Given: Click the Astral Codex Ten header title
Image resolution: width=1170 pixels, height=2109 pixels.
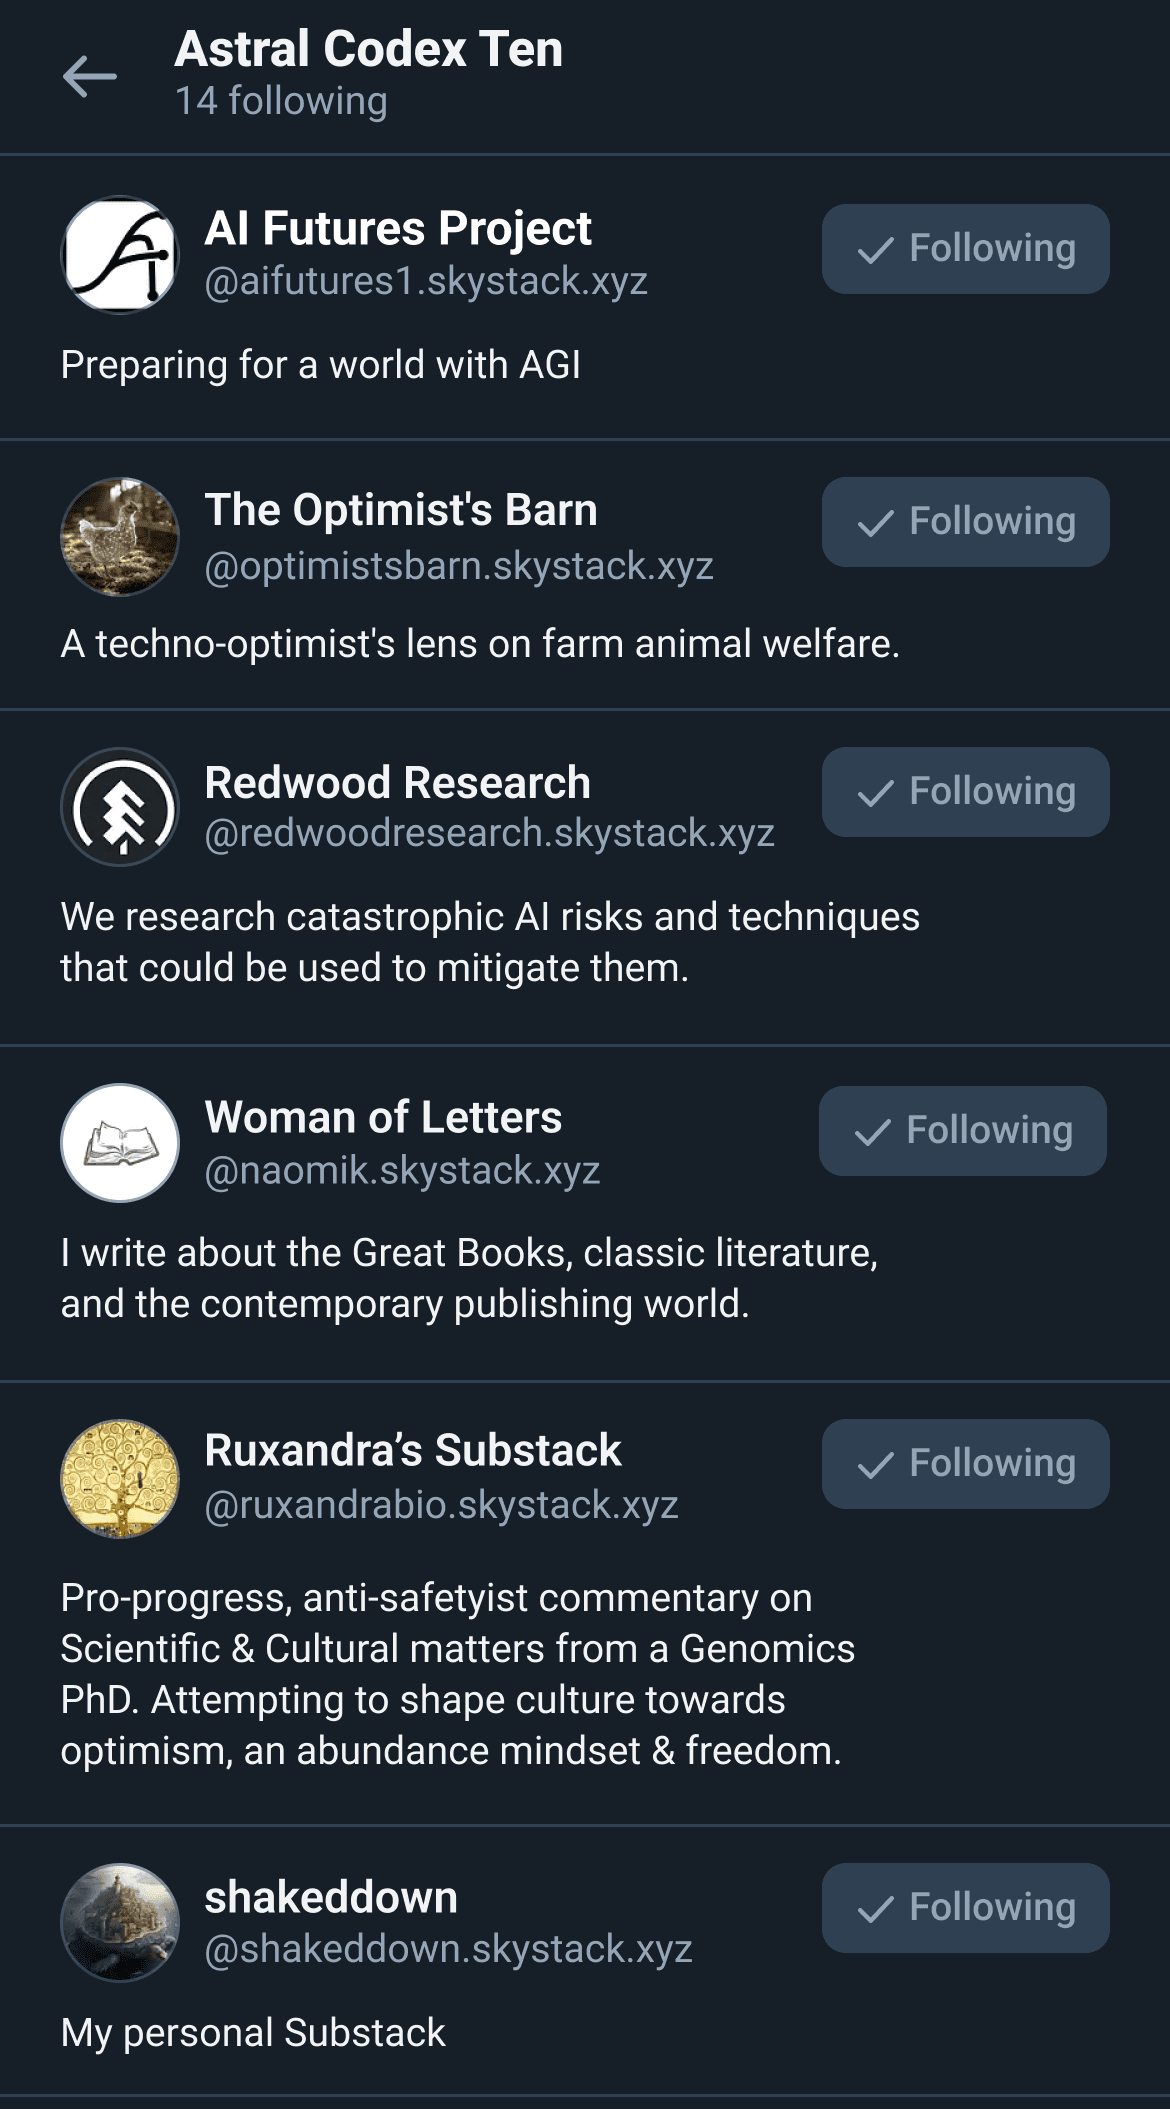Looking at the screenshot, I should coord(368,49).
